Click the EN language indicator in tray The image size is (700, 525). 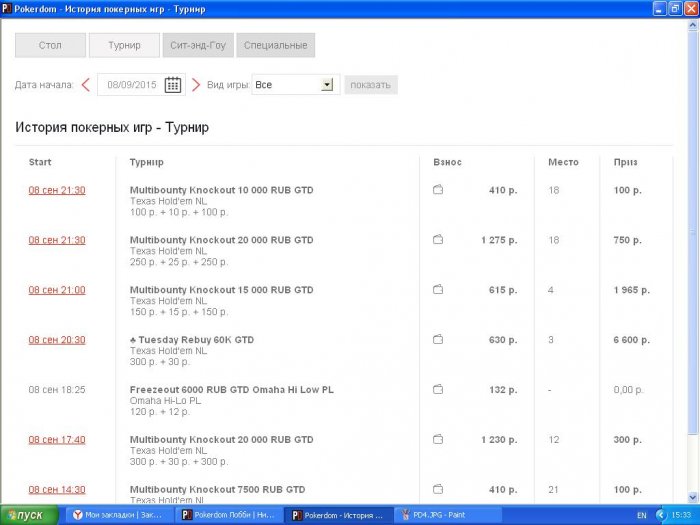coord(642,515)
